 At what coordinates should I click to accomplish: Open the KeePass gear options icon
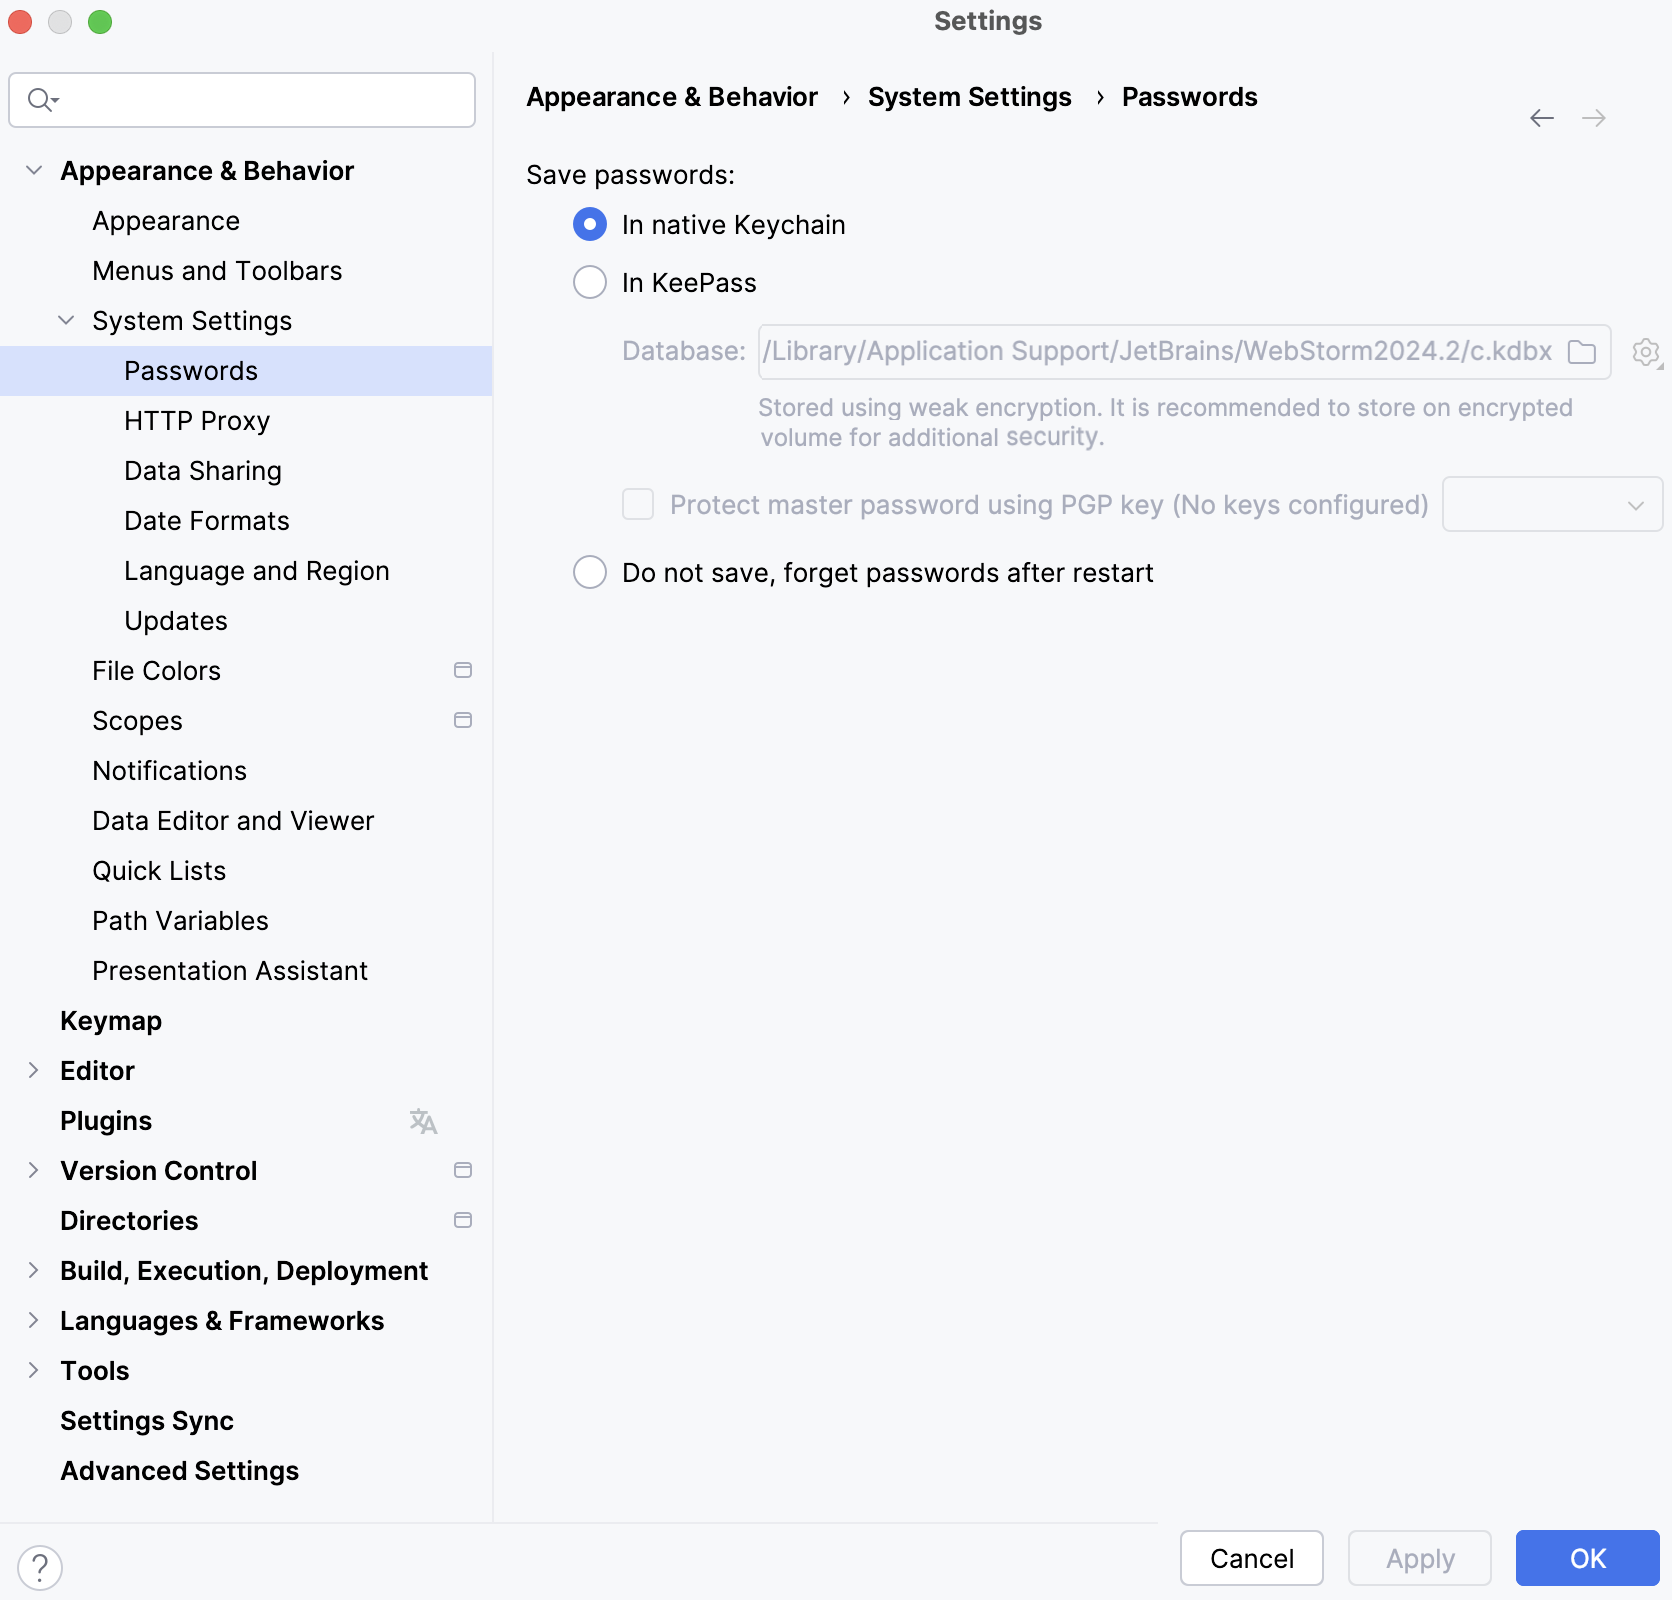[x=1646, y=352]
